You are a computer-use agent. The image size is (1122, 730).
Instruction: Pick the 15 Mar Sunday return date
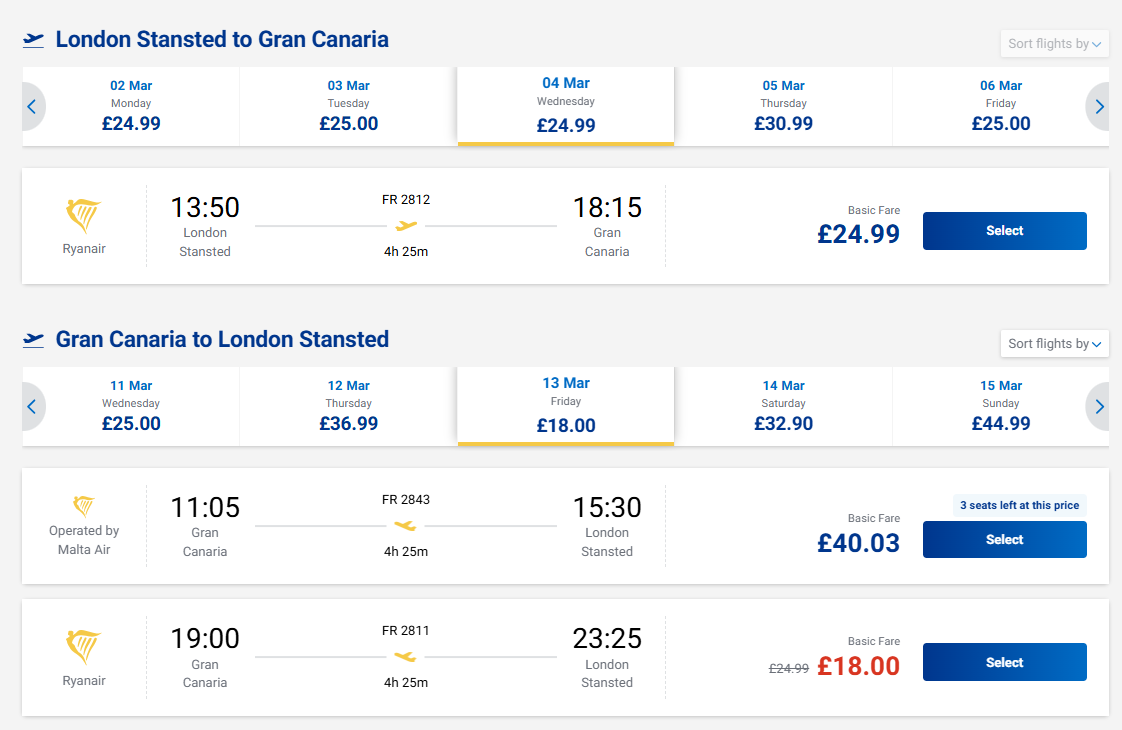tap(1000, 406)
